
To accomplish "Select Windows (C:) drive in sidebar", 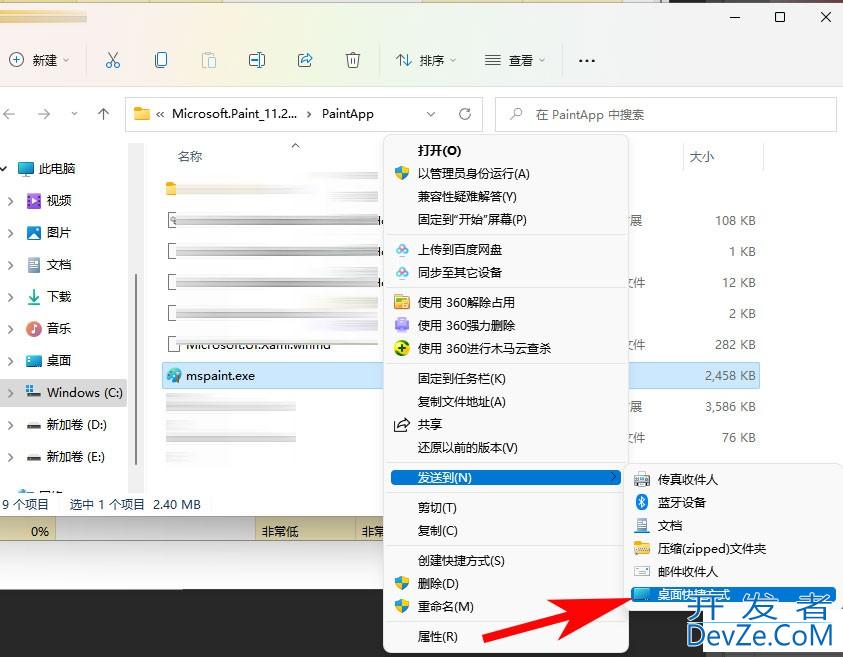I will click(63, 392).
